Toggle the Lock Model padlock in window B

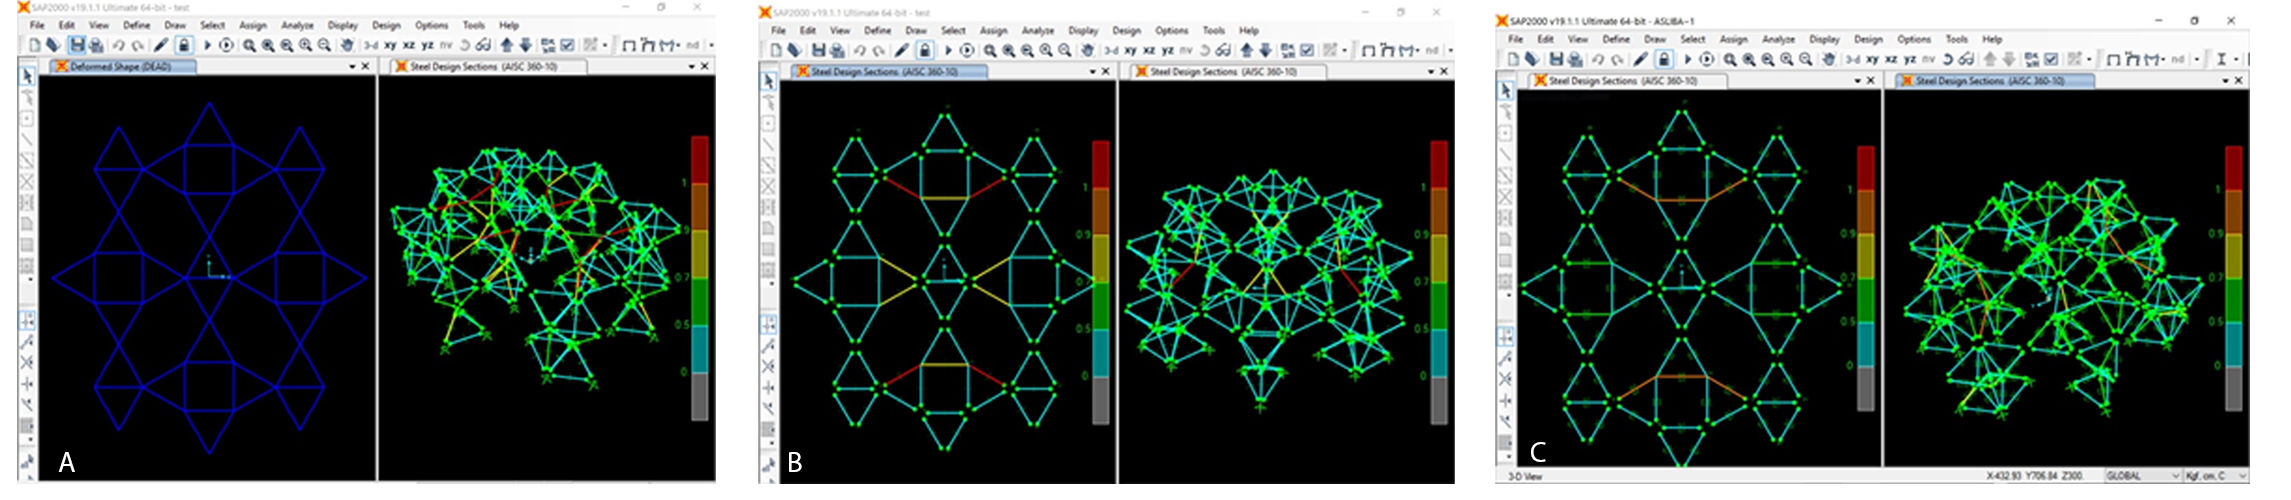tap(925, 50)
